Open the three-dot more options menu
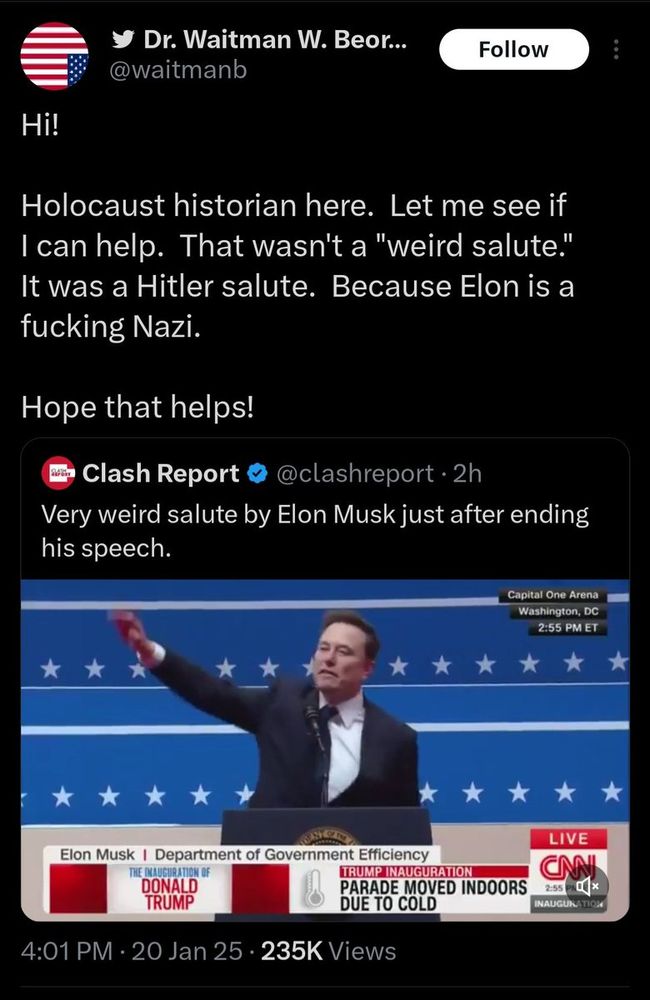The height and width of the screenshot is (1000, 650). pyautogui.click(x=616, y=49)
